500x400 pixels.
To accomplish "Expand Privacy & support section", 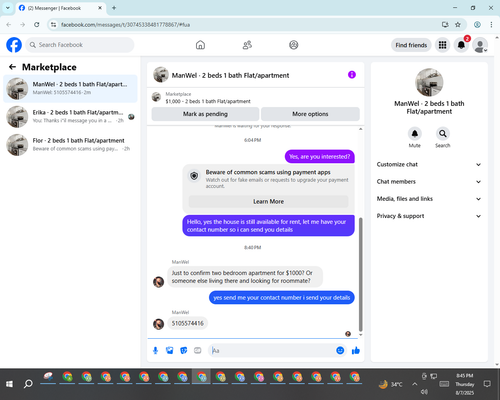I will 429,216.
